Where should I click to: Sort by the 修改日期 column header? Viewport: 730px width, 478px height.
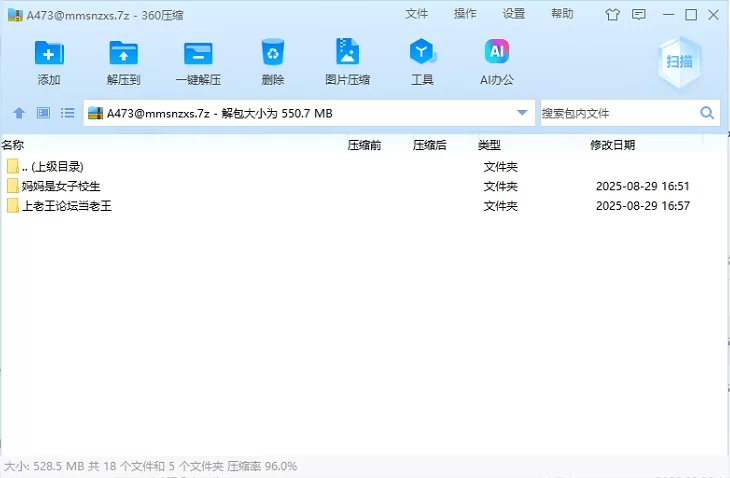pyautogui.click(x=612, y=145)
